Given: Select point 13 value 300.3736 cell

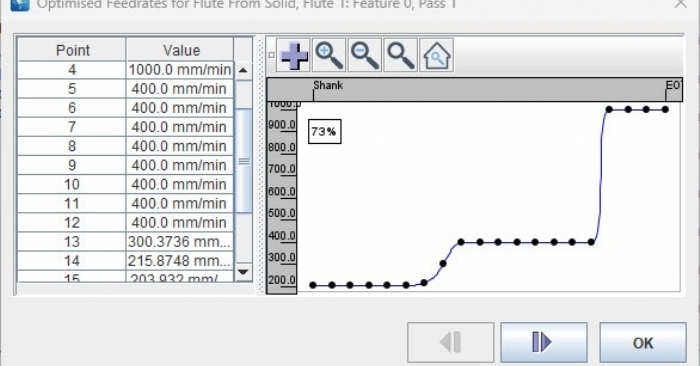Looking at the screenshot, I should click(180, 241).
